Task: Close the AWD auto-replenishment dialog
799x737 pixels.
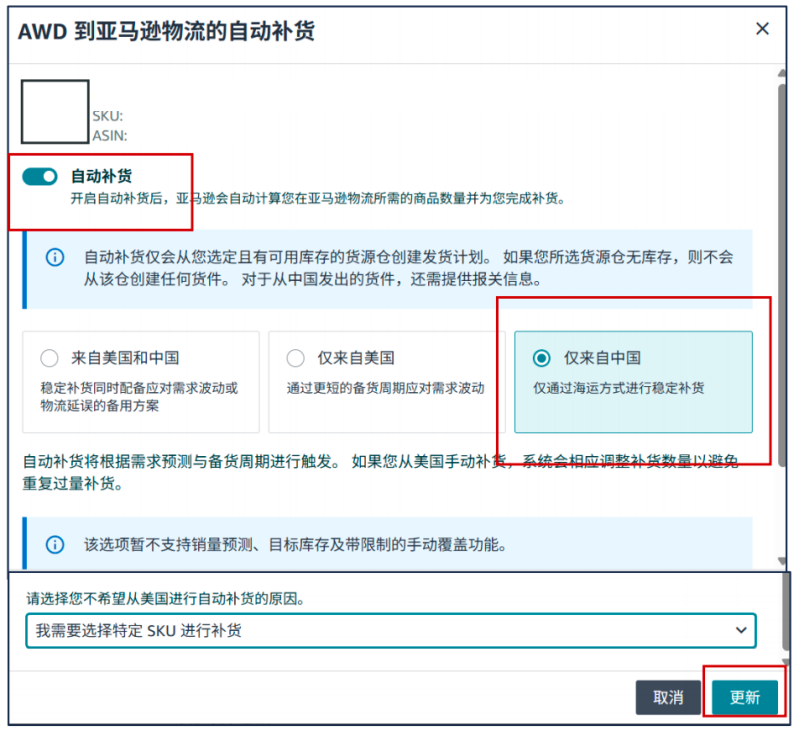Action: pyautogui.click(x=762, y=29)
